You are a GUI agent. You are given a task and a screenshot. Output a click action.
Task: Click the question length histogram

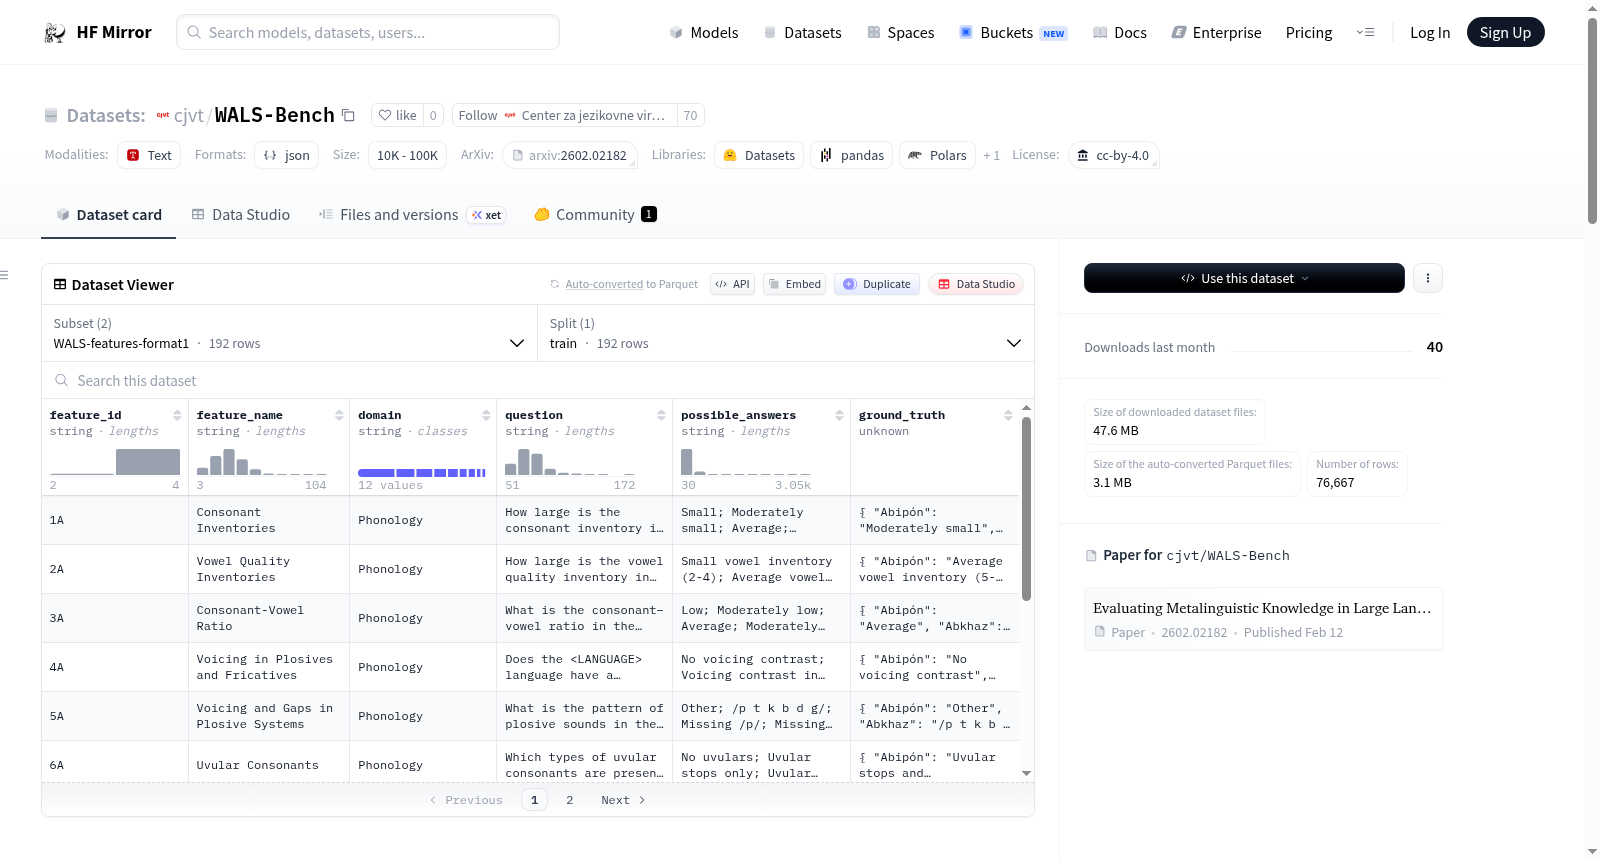tap(570, 461)
